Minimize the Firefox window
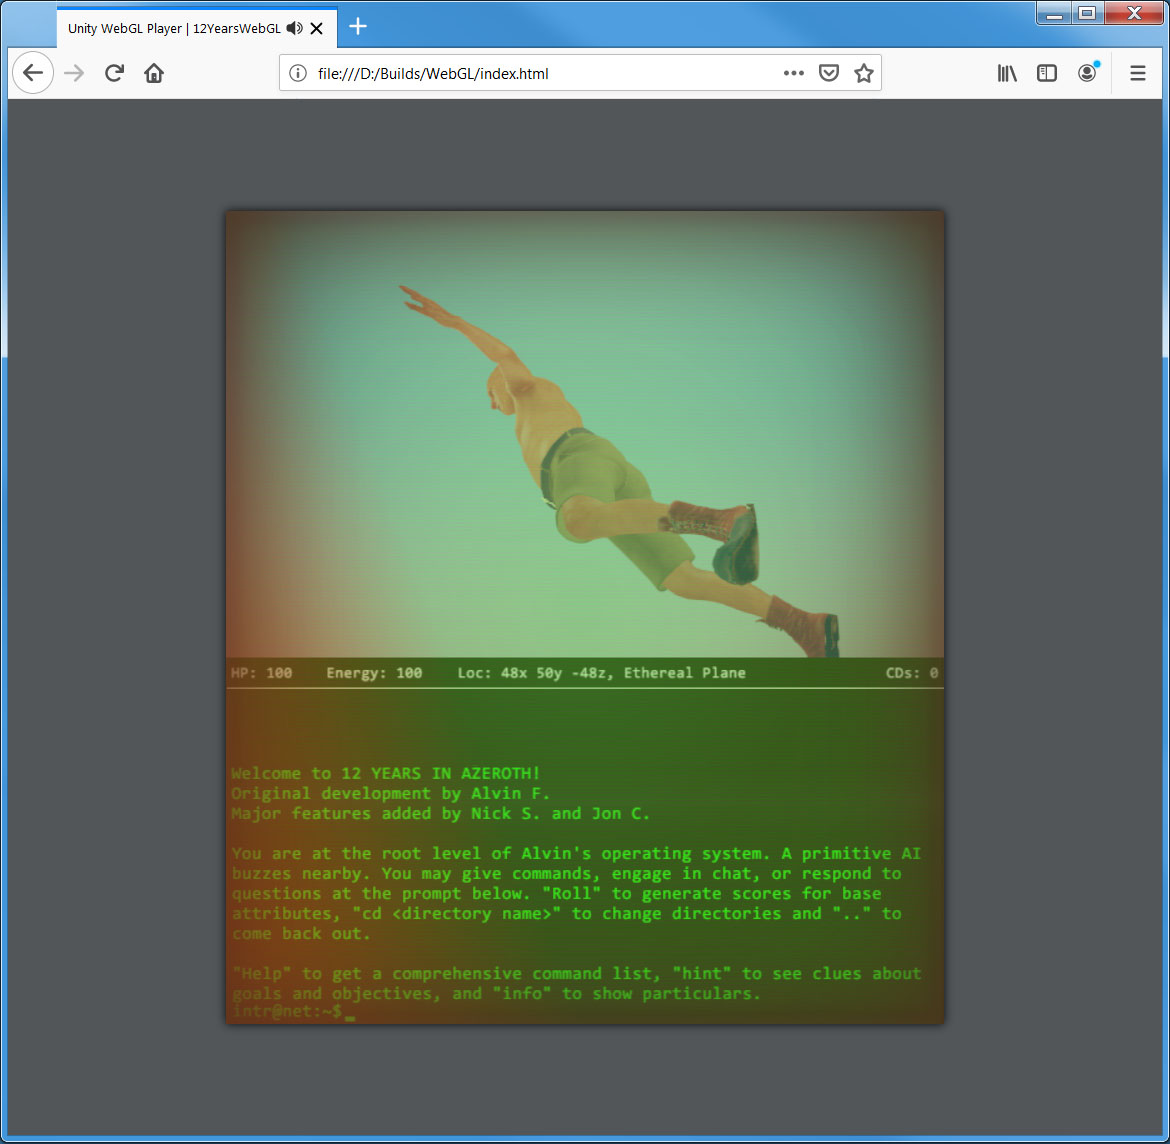This screenshot has height=1144, width=1170. 1054,13
